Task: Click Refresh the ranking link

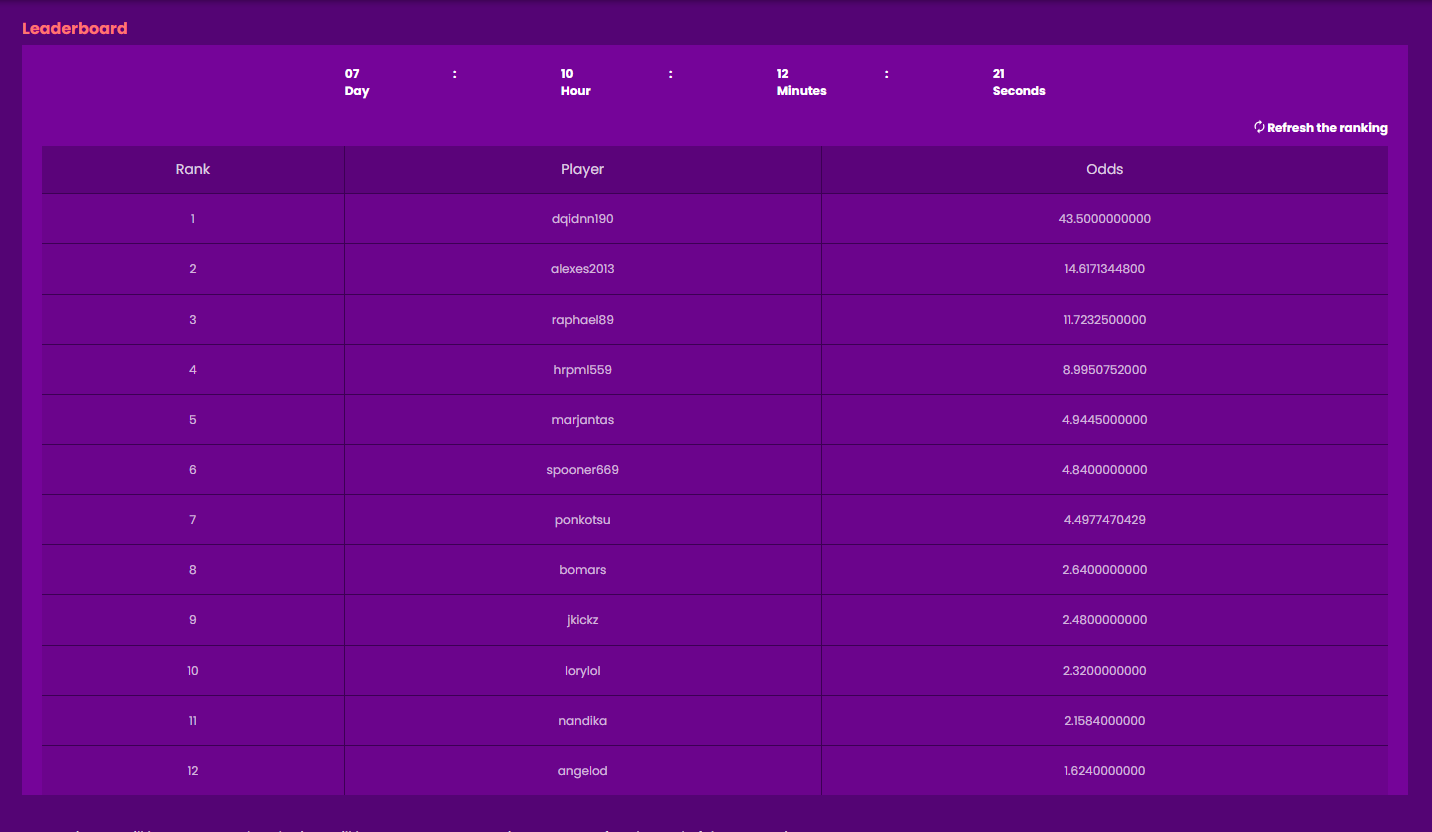Action: point(1326,128)
